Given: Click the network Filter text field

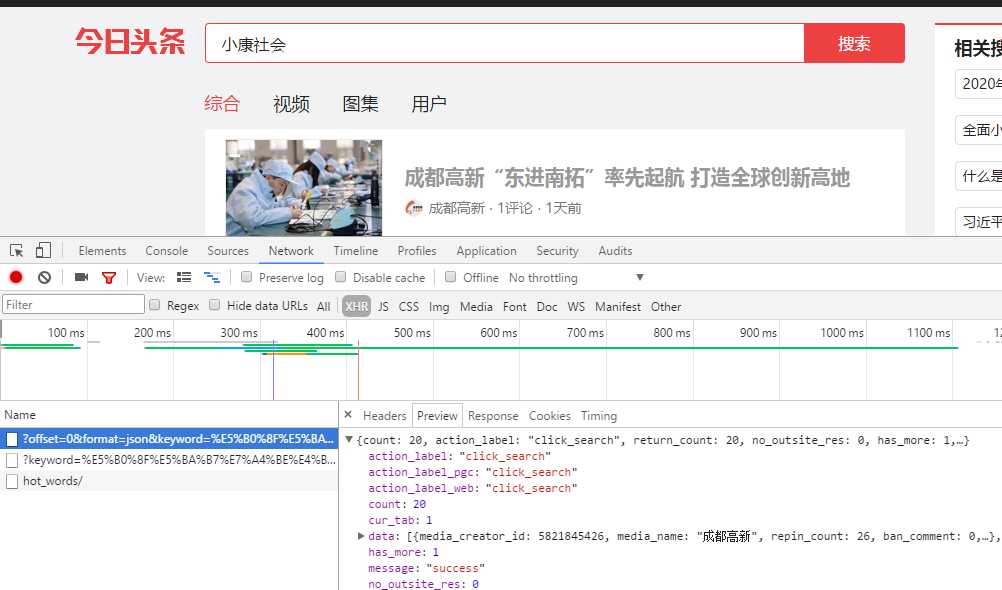Looking at the screenshot, I should pyautogui.click(x=73, y=304).
